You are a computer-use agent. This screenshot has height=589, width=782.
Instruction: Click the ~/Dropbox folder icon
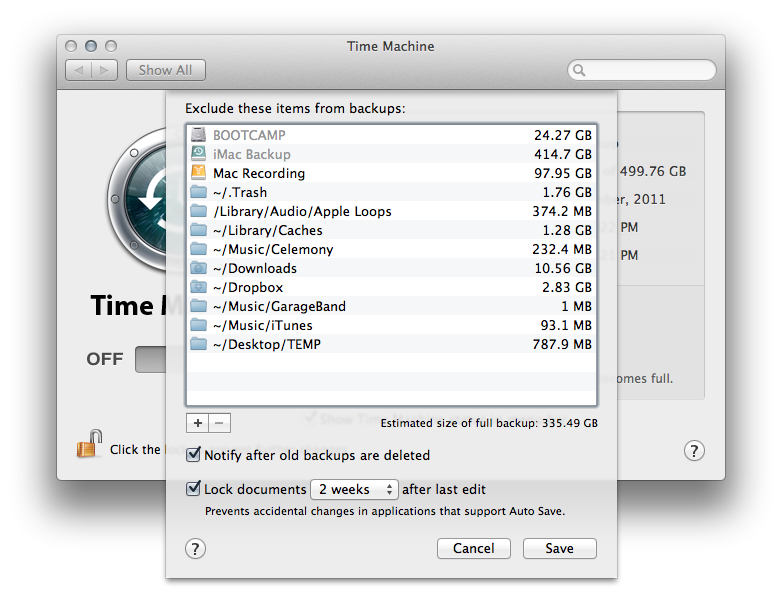point(198,287)
